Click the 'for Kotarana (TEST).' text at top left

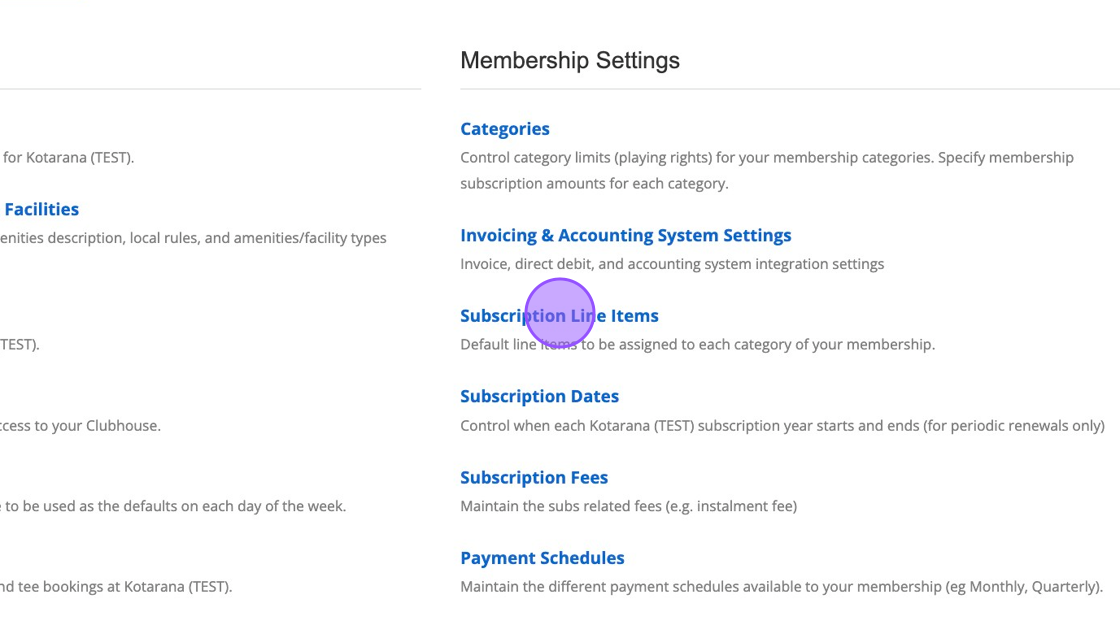click(x=68, y=158)
